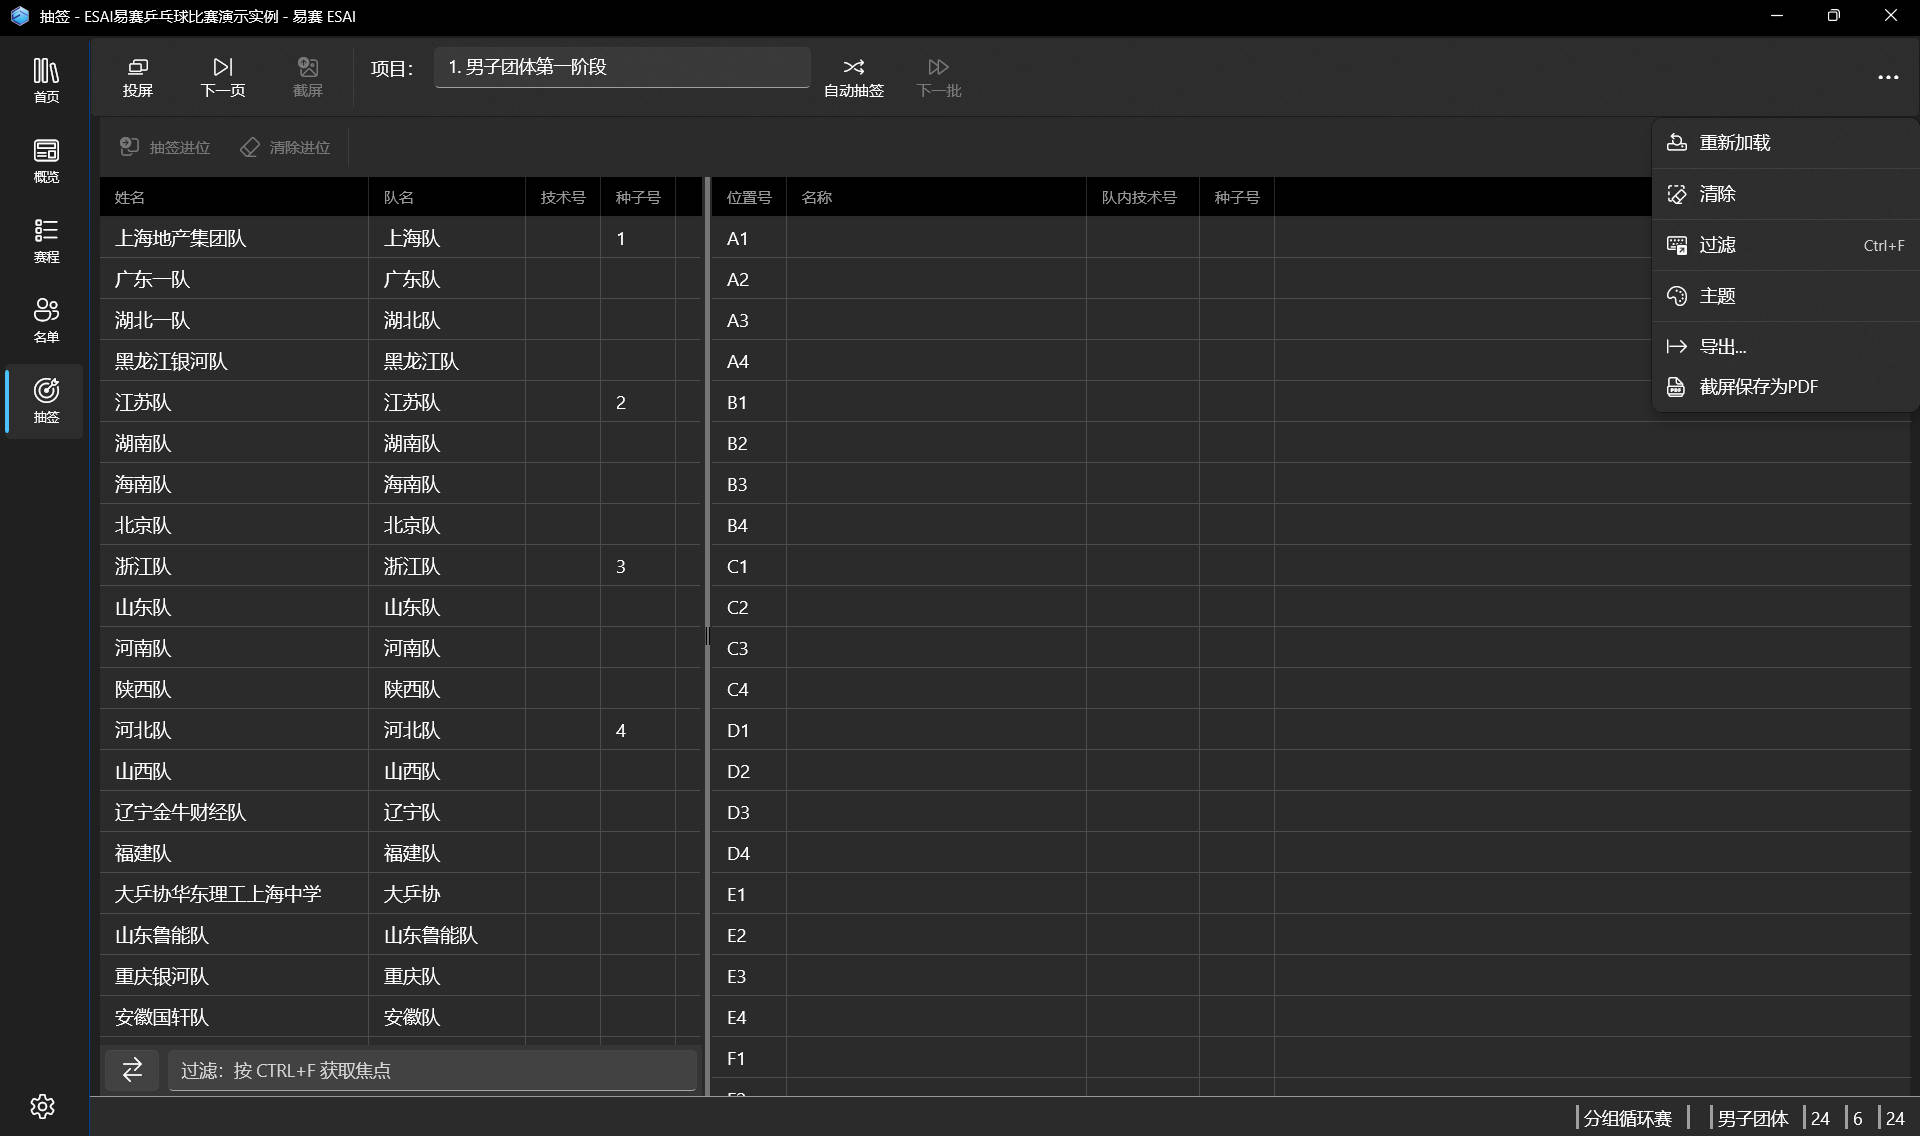1920x1136 pixels.
Task: Choose 导出... from the menu
Action: pos(1784,347)
